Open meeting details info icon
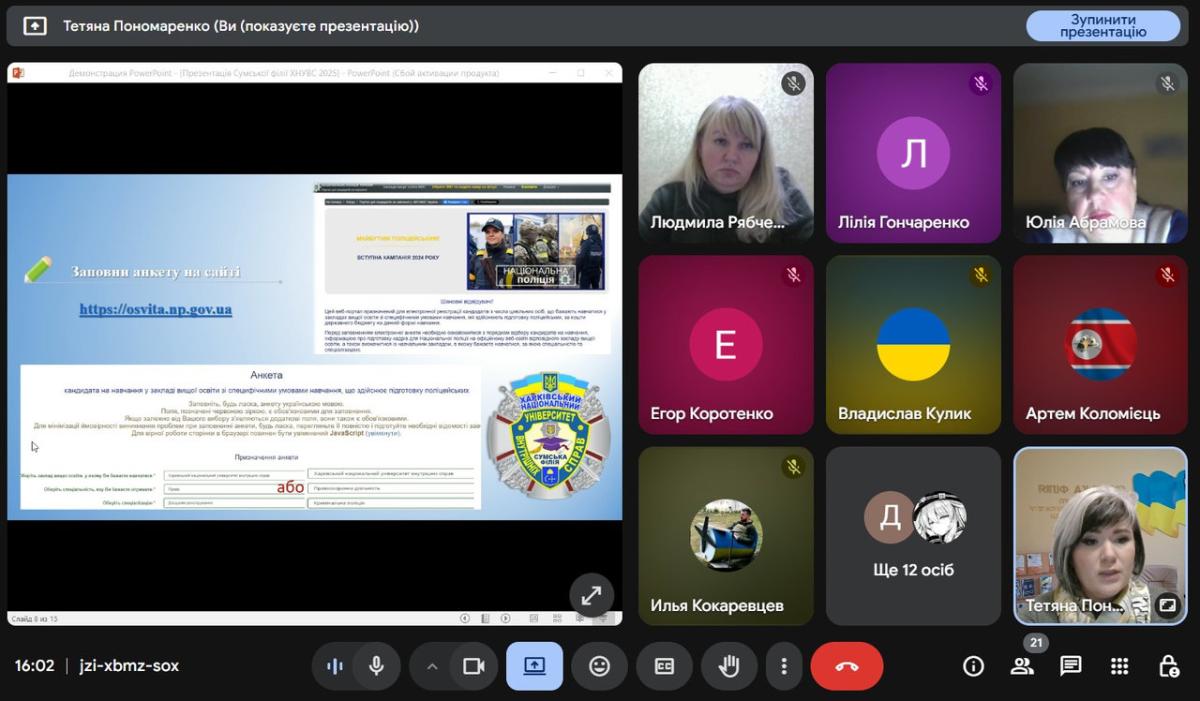1200x701 pixels. click(973, 666)
